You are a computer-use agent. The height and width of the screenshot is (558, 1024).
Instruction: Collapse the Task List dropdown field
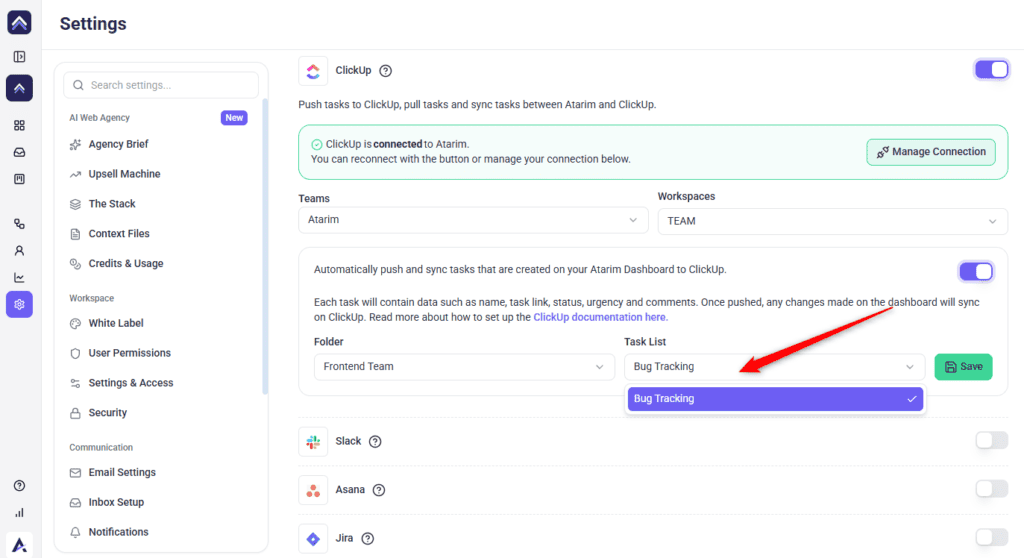click(775, 367)
